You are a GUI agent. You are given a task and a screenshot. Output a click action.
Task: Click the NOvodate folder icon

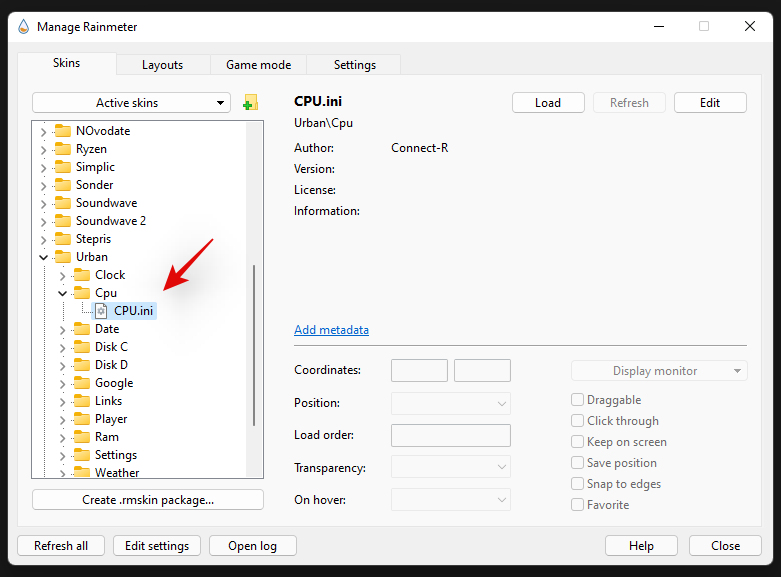(x=63, y=131)
